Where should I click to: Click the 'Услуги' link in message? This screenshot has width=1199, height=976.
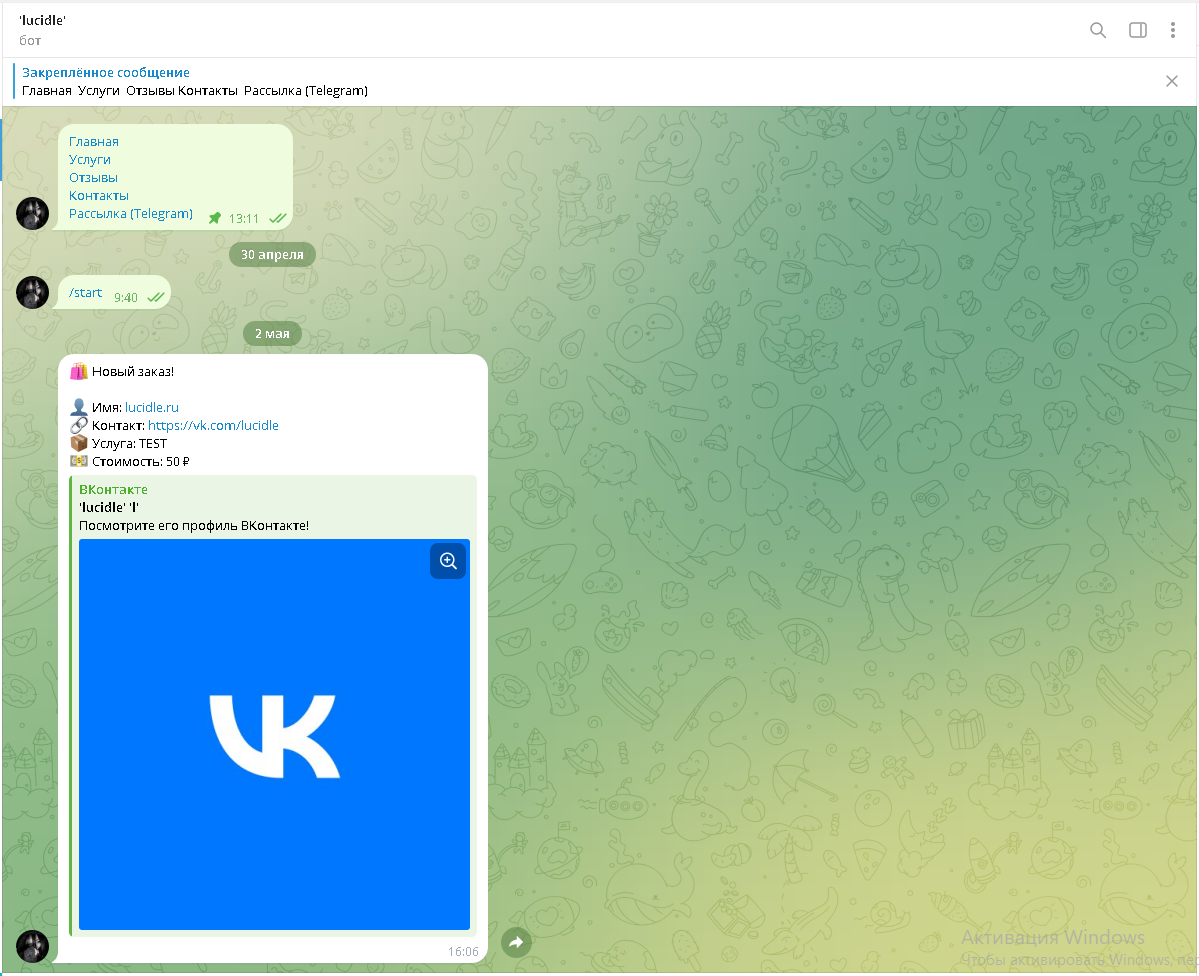pyautogui.click(x=89, y=159)
